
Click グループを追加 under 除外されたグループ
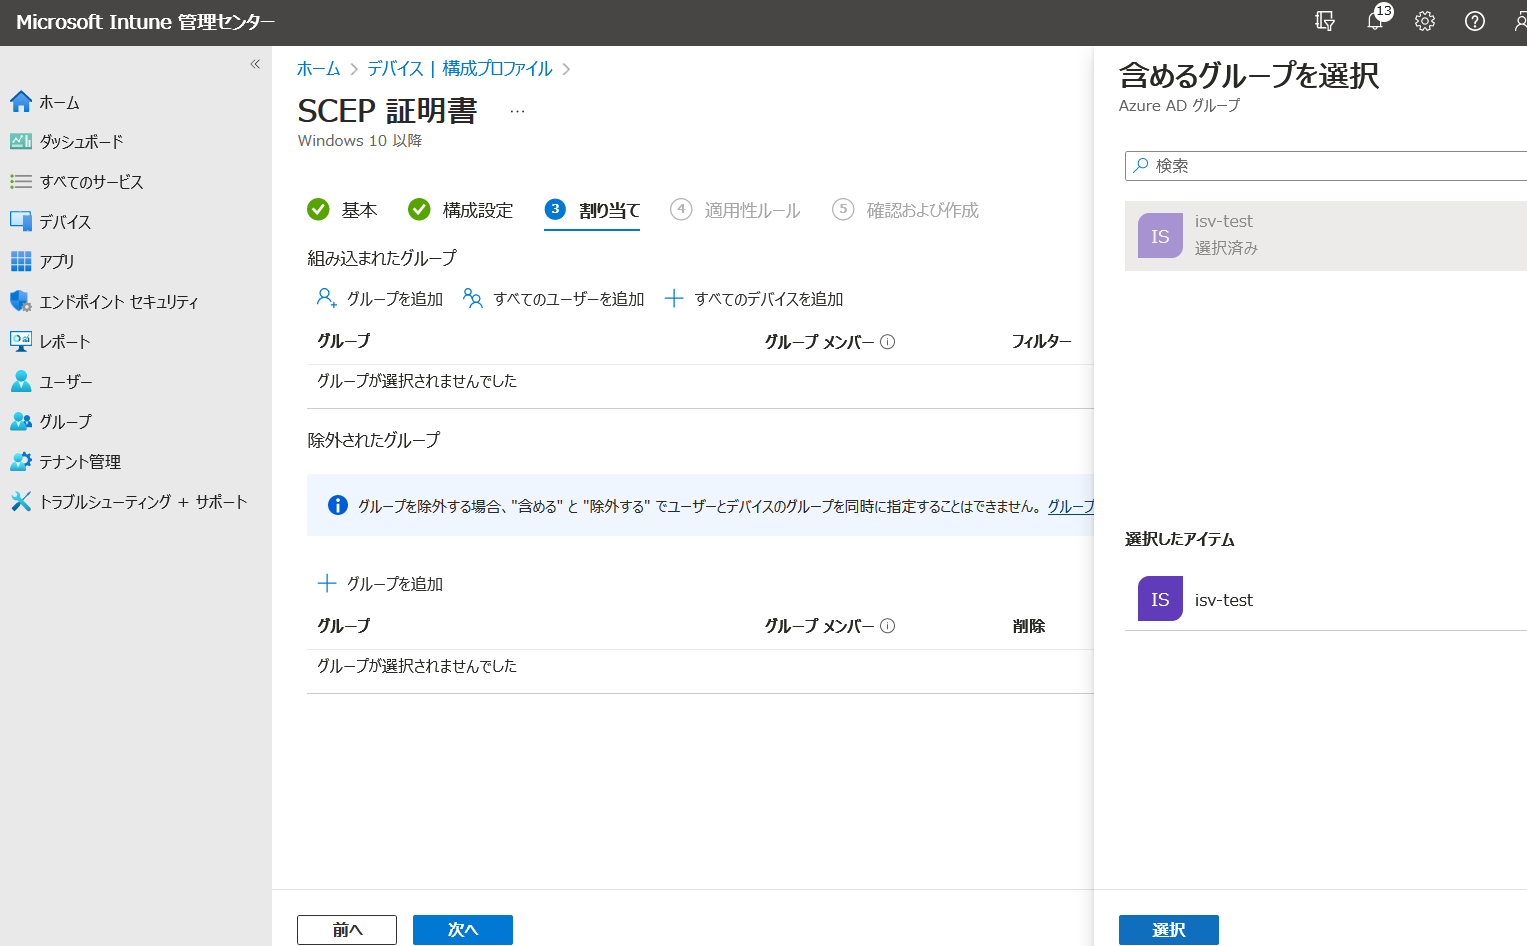[379, 584]
